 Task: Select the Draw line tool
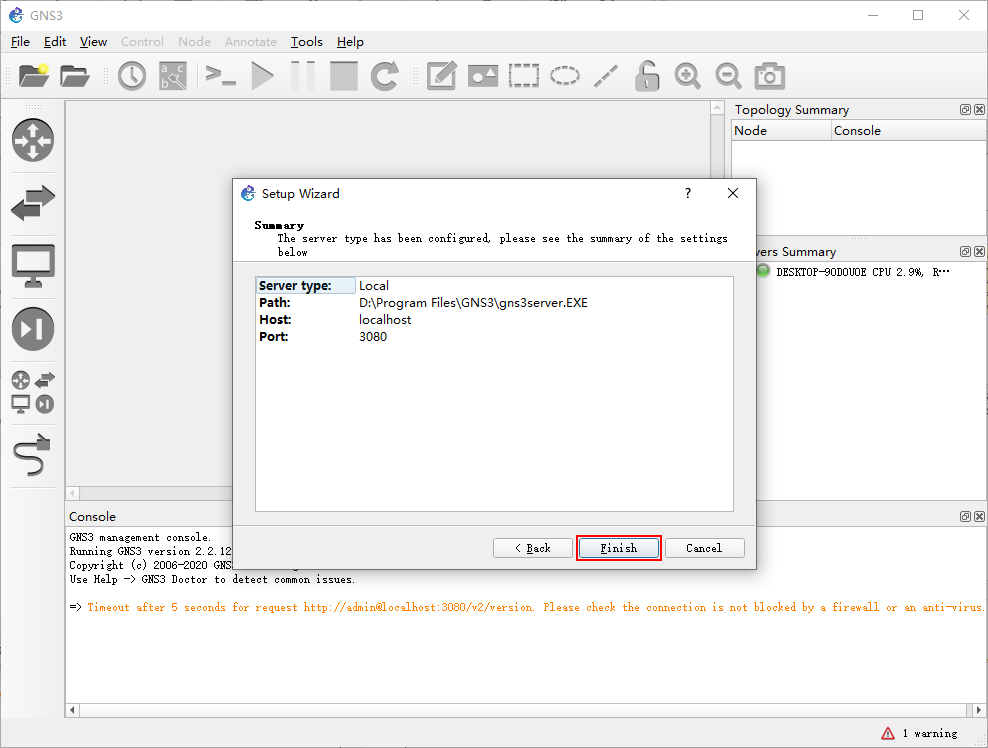pyautogui.click(x=606, y=76)
